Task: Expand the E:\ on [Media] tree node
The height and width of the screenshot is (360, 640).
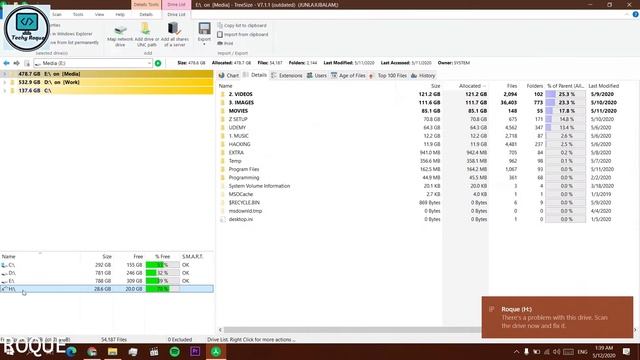Action: [4, 74]
